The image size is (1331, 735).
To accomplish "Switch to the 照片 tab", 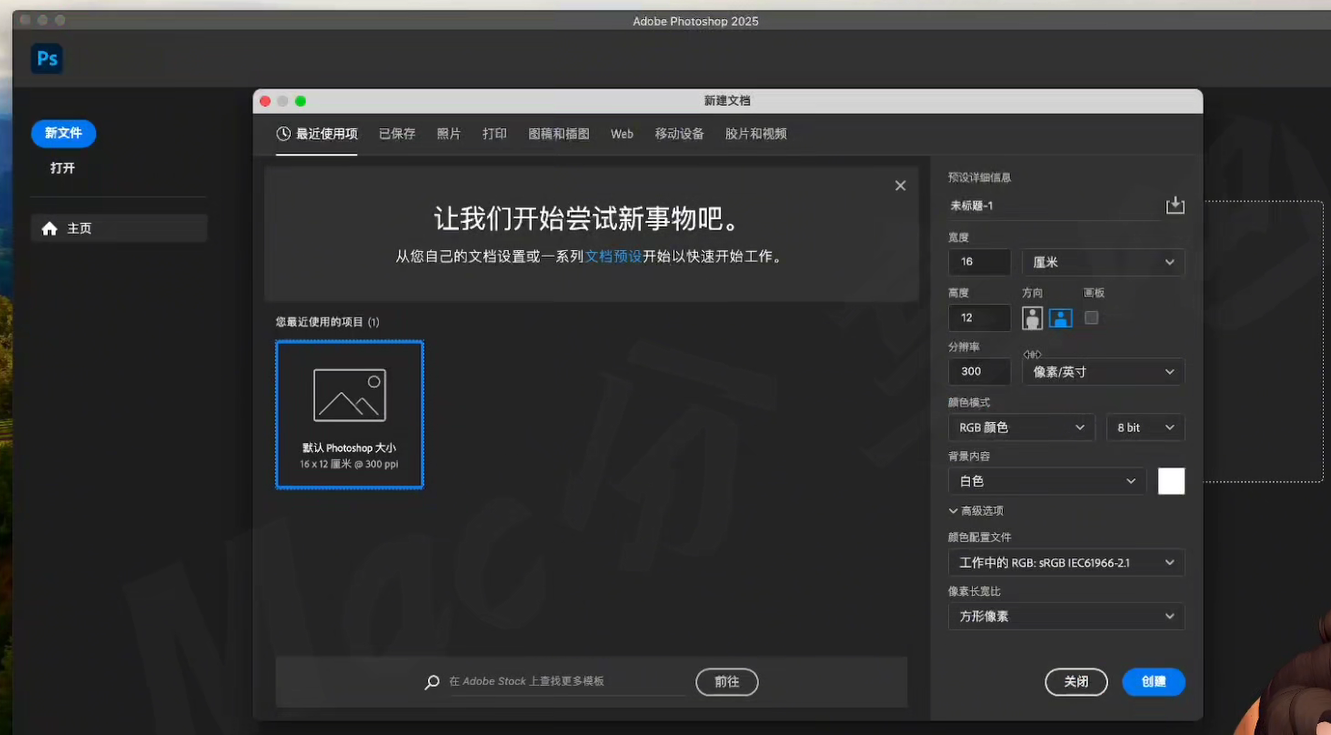I will [x=449, y=134].
